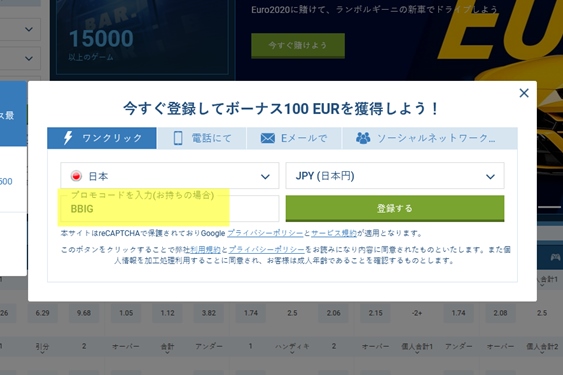Close the registration popup with the X
The image size is (563, 375).
coord(524,93)
